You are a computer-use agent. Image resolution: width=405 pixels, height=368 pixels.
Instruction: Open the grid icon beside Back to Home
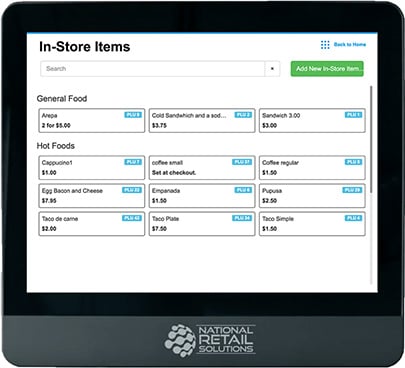pos(325,45)
